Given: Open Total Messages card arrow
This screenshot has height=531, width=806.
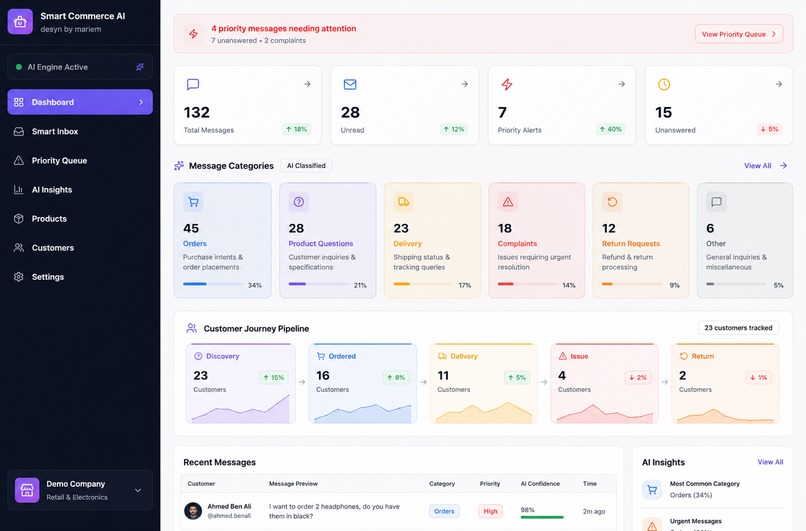Looking at the screenshot, I should (x=307, y=84).
